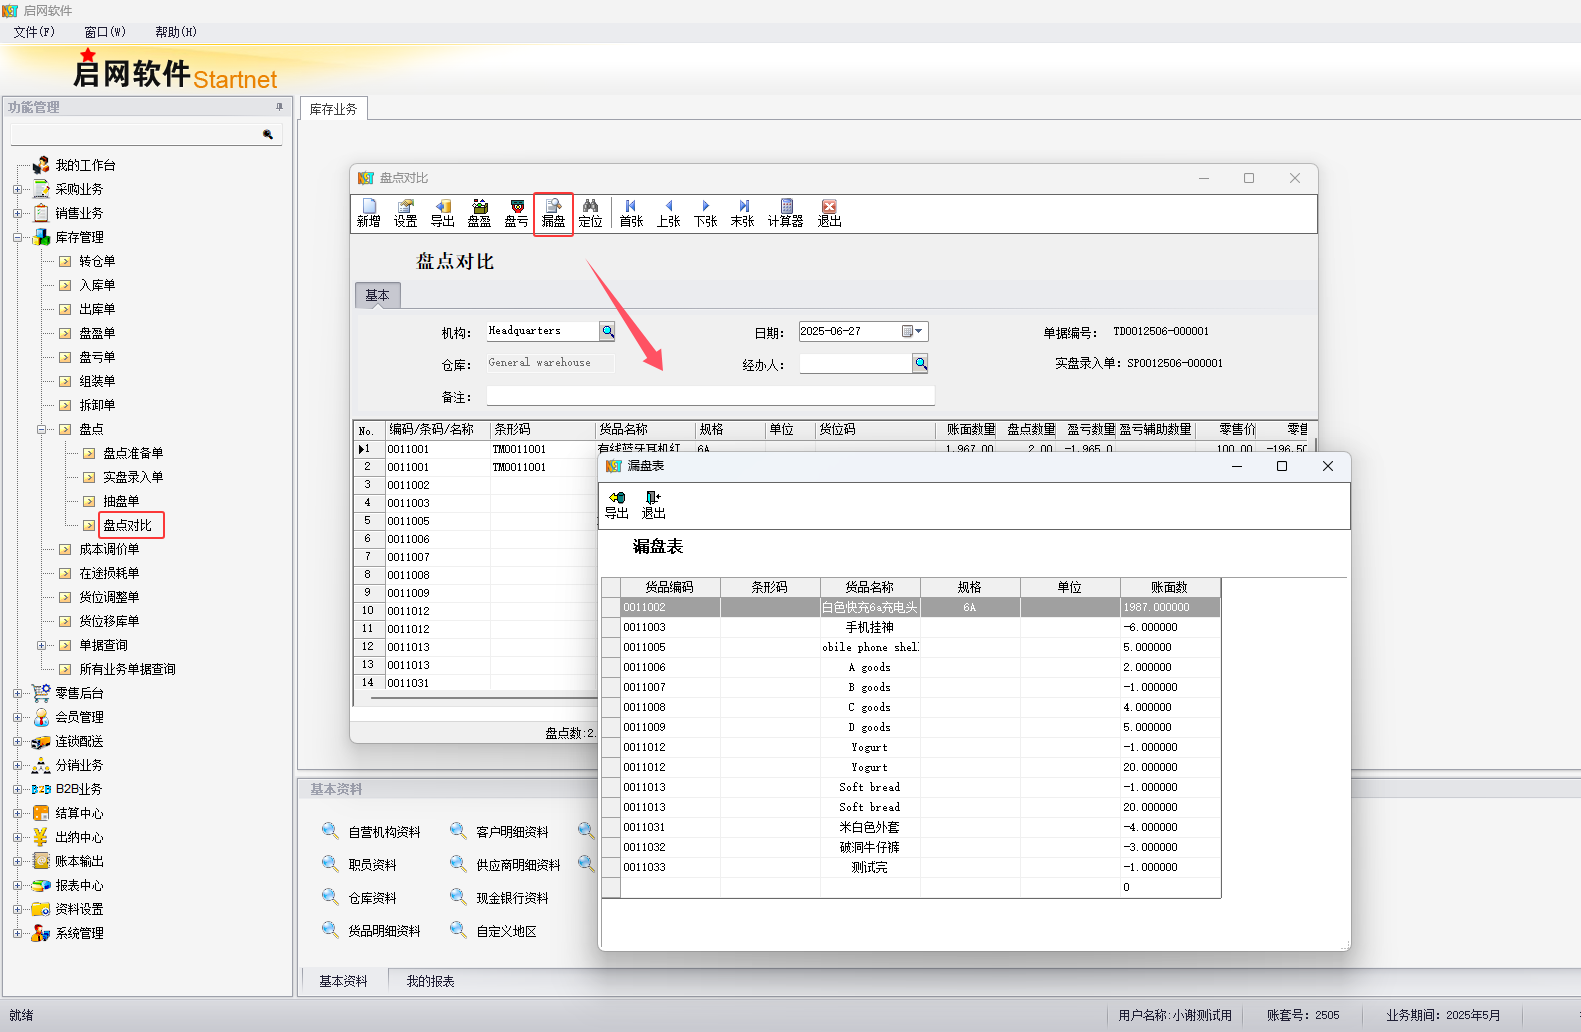Click the 备注 input field

point(710,396)
